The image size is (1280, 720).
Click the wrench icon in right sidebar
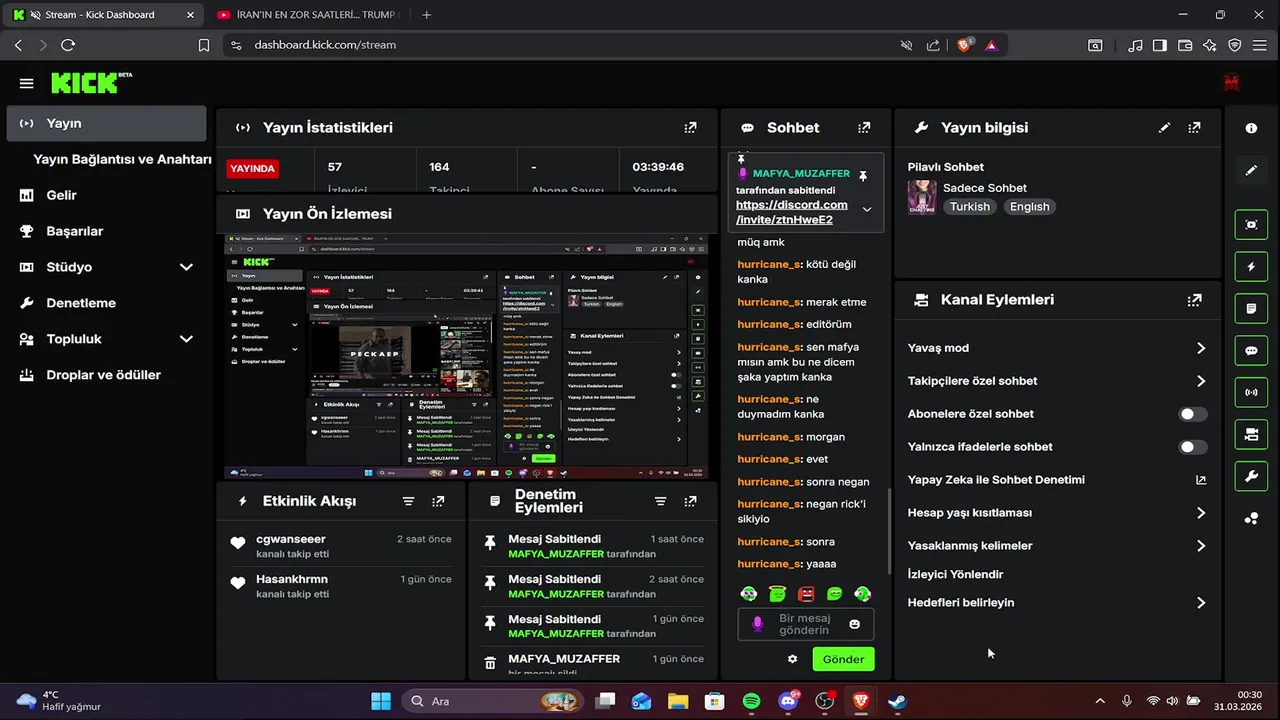(1251, 476)
